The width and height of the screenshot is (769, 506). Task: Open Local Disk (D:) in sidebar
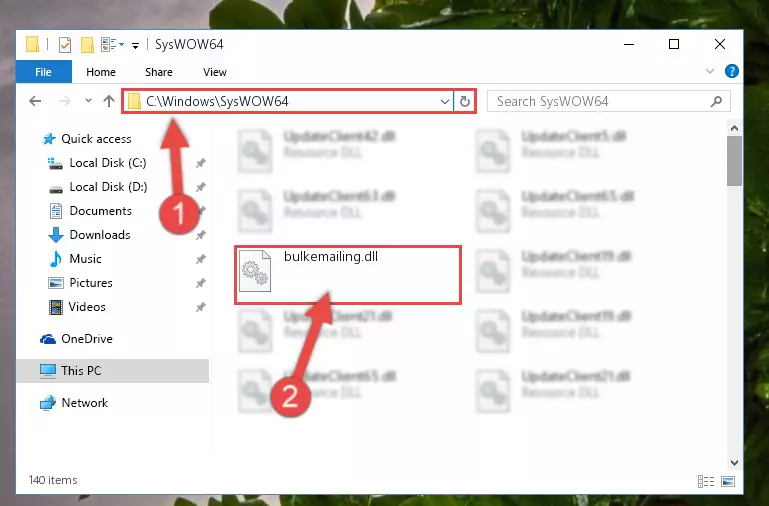[108, 187]
